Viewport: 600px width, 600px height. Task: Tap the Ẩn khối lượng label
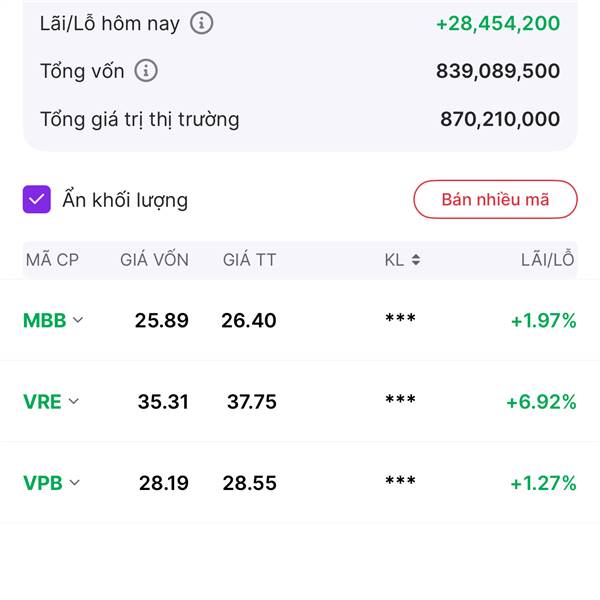125,200
